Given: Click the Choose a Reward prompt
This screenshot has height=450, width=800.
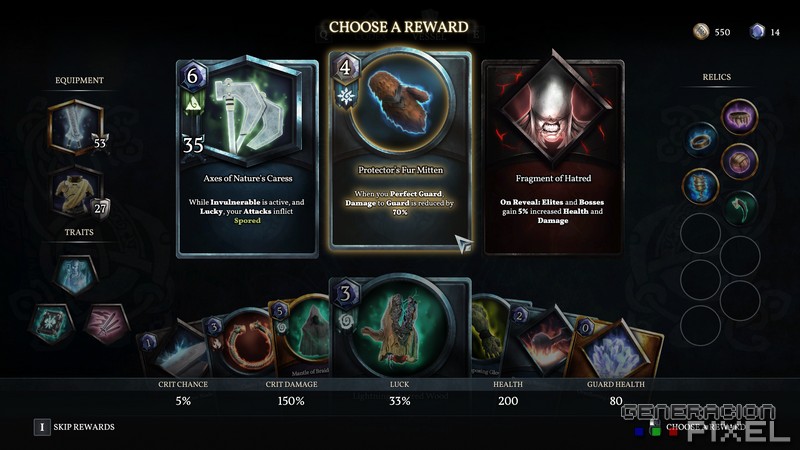Looking at the screenshot, I should pyautogui.click(x=705, y=427).
